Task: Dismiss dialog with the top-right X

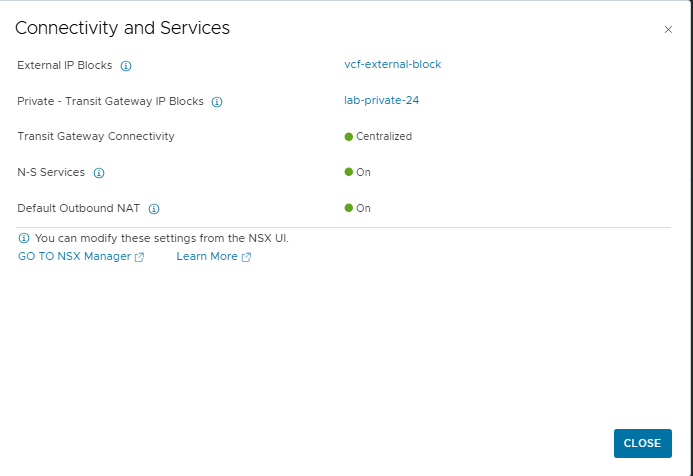Action: (x=668, y=30)
